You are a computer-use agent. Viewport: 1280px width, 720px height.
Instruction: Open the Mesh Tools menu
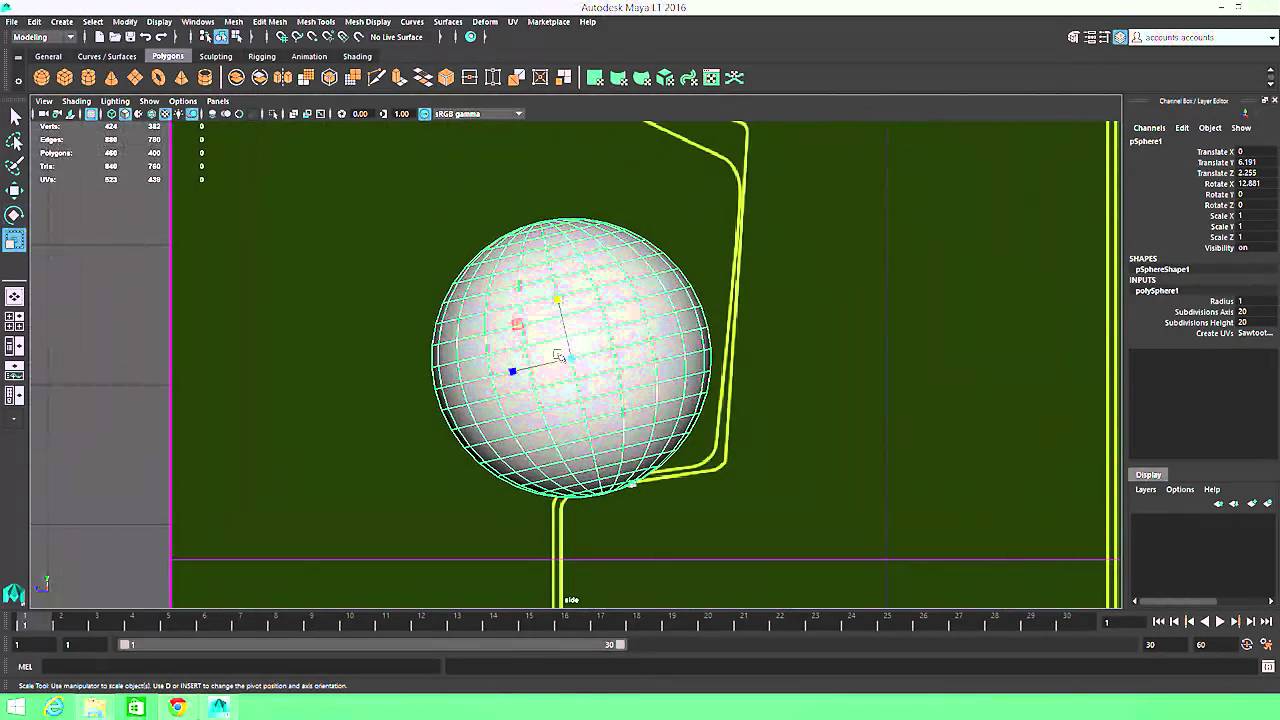click(x=315, y=21)
